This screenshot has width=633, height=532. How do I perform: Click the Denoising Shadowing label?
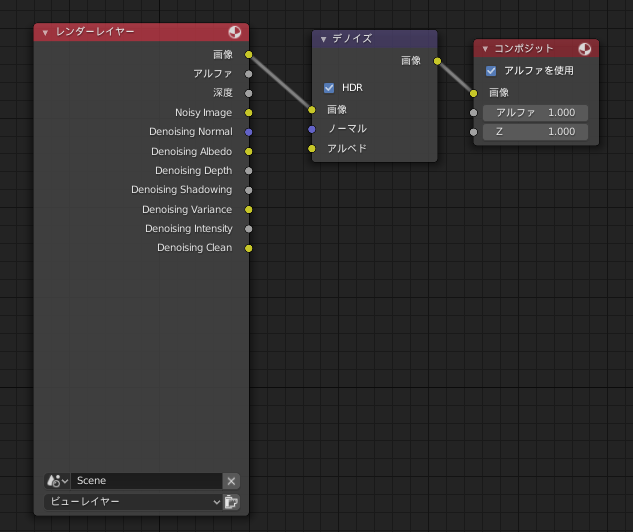pyautogui.click(x=182, y=190)
